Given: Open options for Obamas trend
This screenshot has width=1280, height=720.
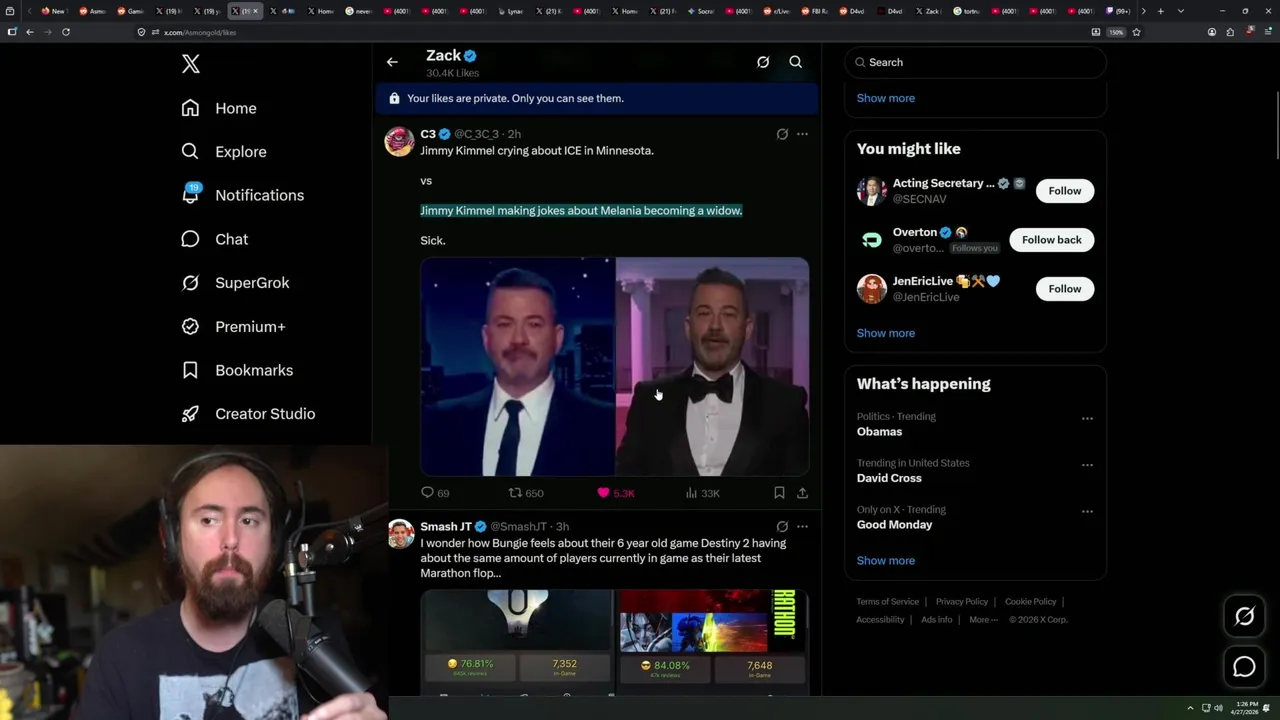Looking at the screenshot, I should 1087,419.
